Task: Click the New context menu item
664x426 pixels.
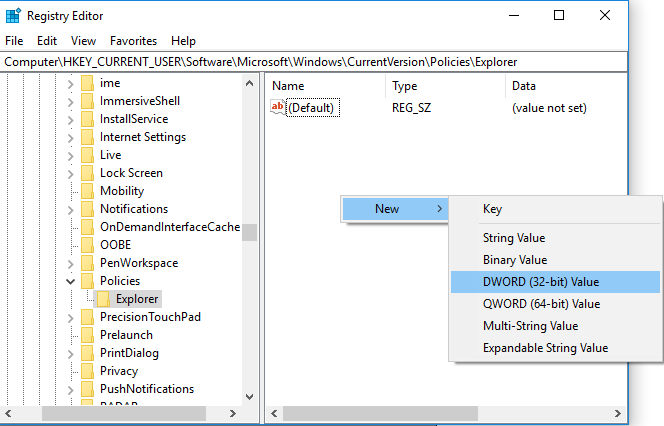Action: pyautogui.click(x=395, y=209)
